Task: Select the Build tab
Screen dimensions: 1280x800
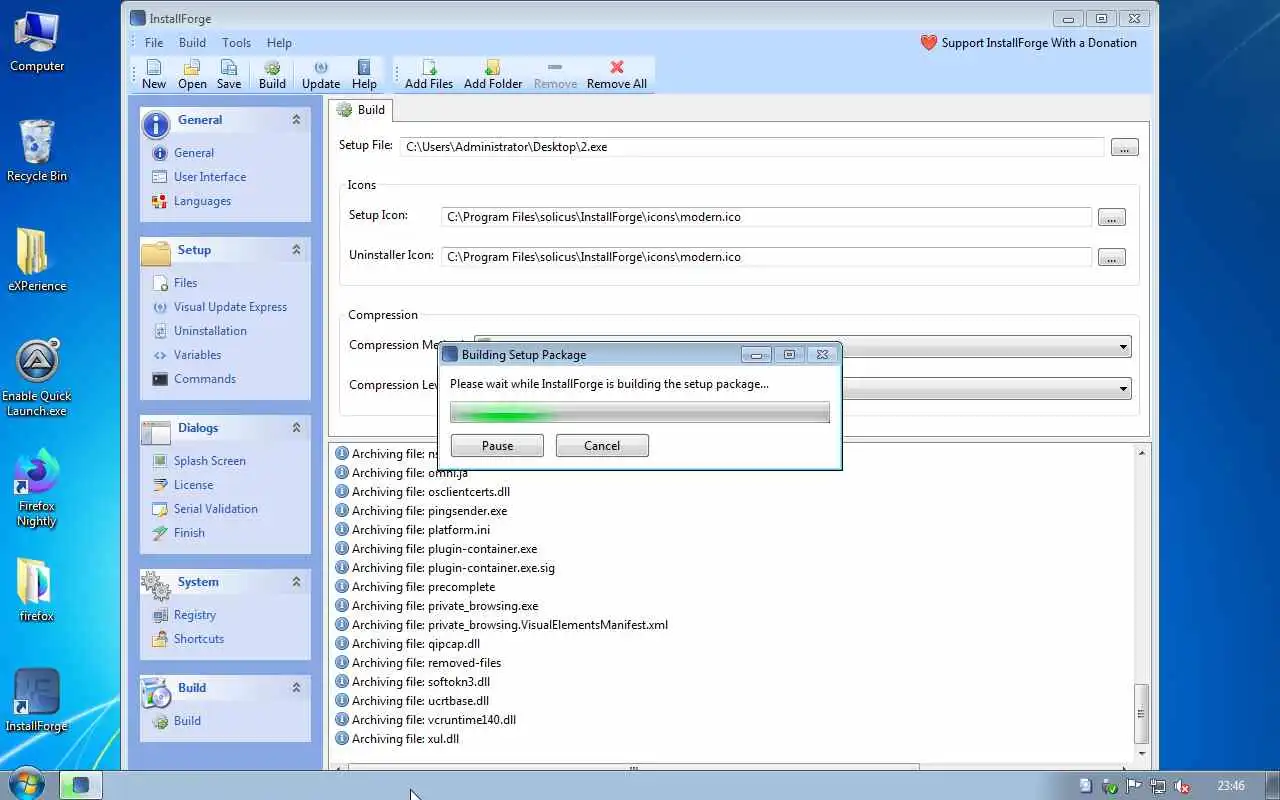Action: (362, 110)
